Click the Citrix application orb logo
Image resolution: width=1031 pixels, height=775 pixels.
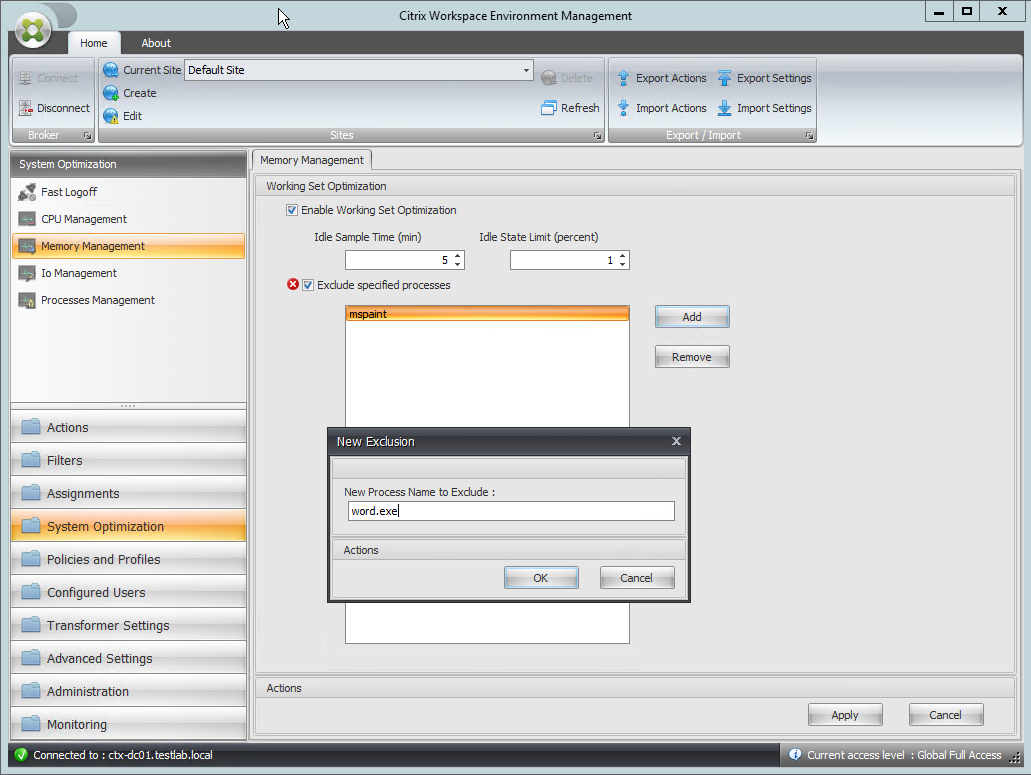tap(33, 30)
